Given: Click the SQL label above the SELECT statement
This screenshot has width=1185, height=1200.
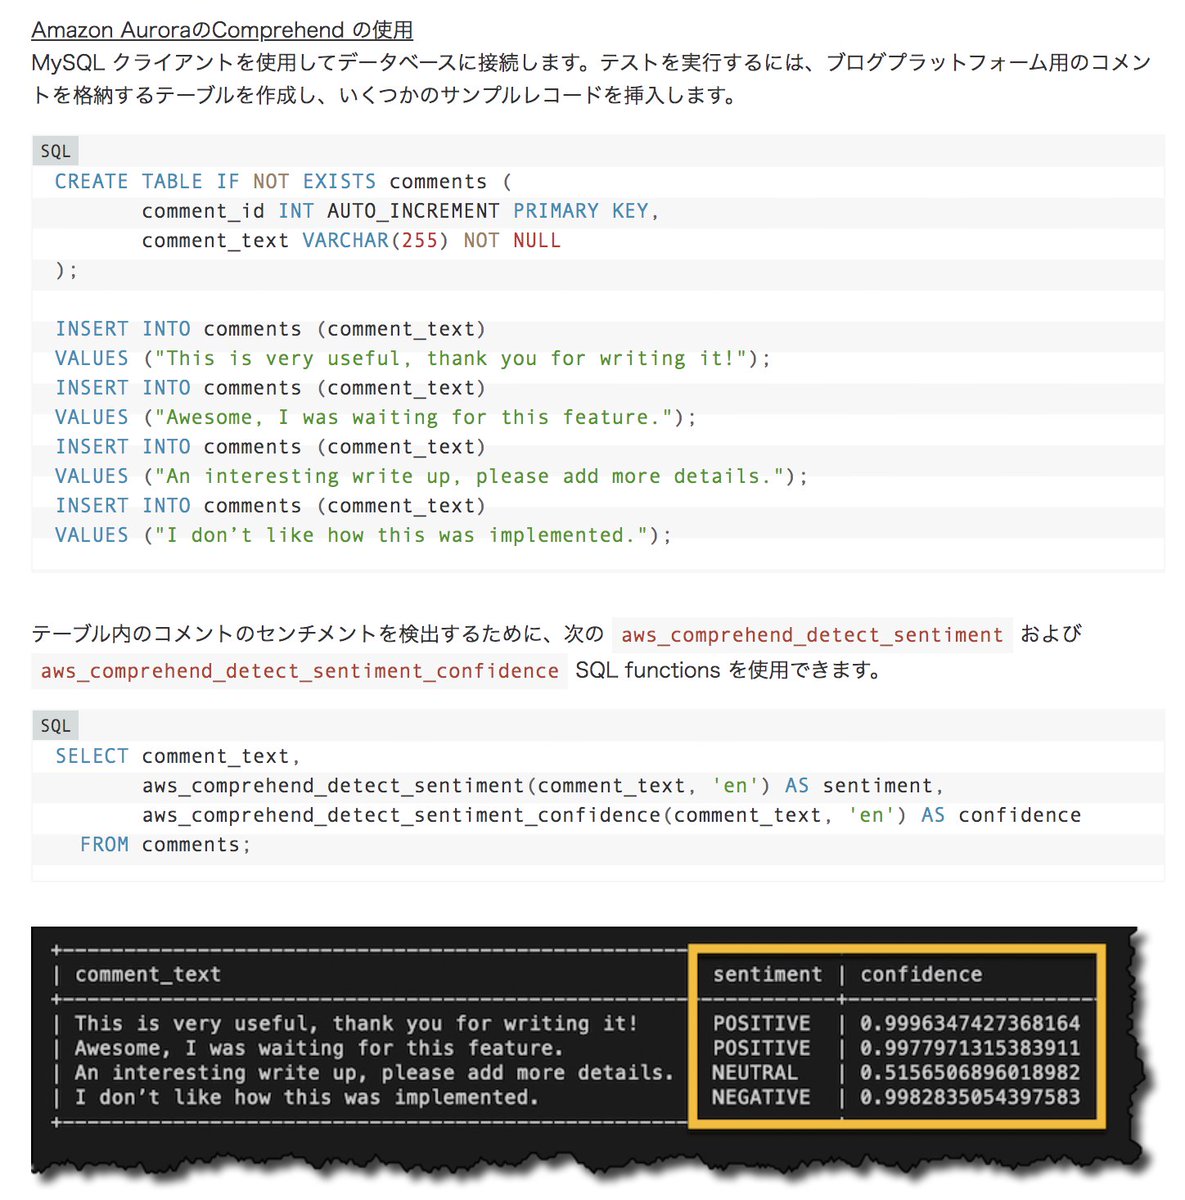Looking at the screenshot, I should [x=56, y=726].
